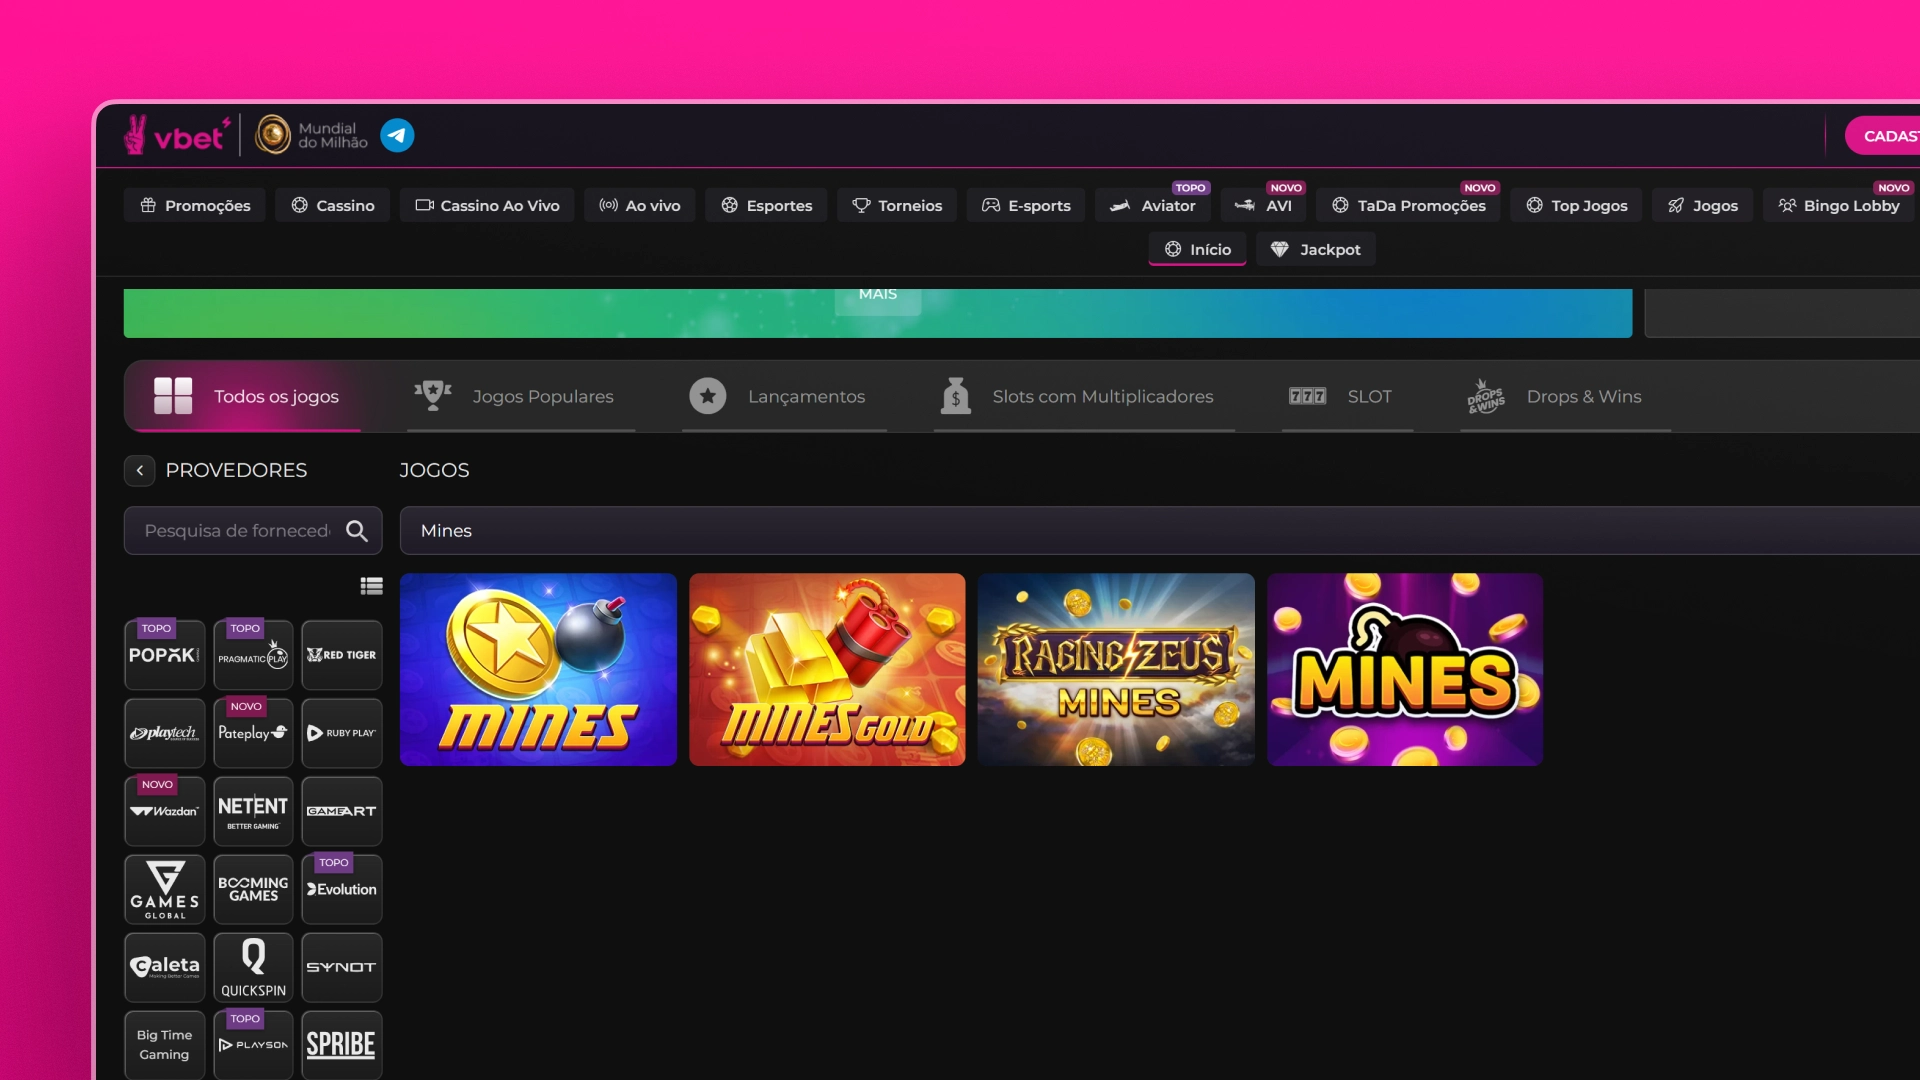
Task: Select the Spribe provider logo
Action: 341,1045
